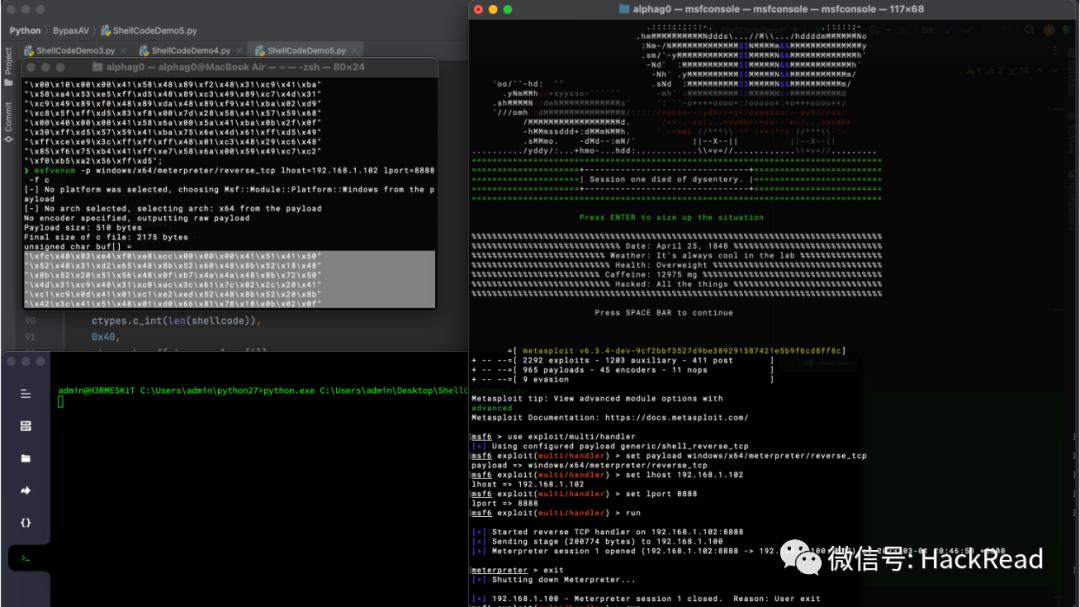
Task: Click 'lport => 8888' output line
Action: point(504,504)
